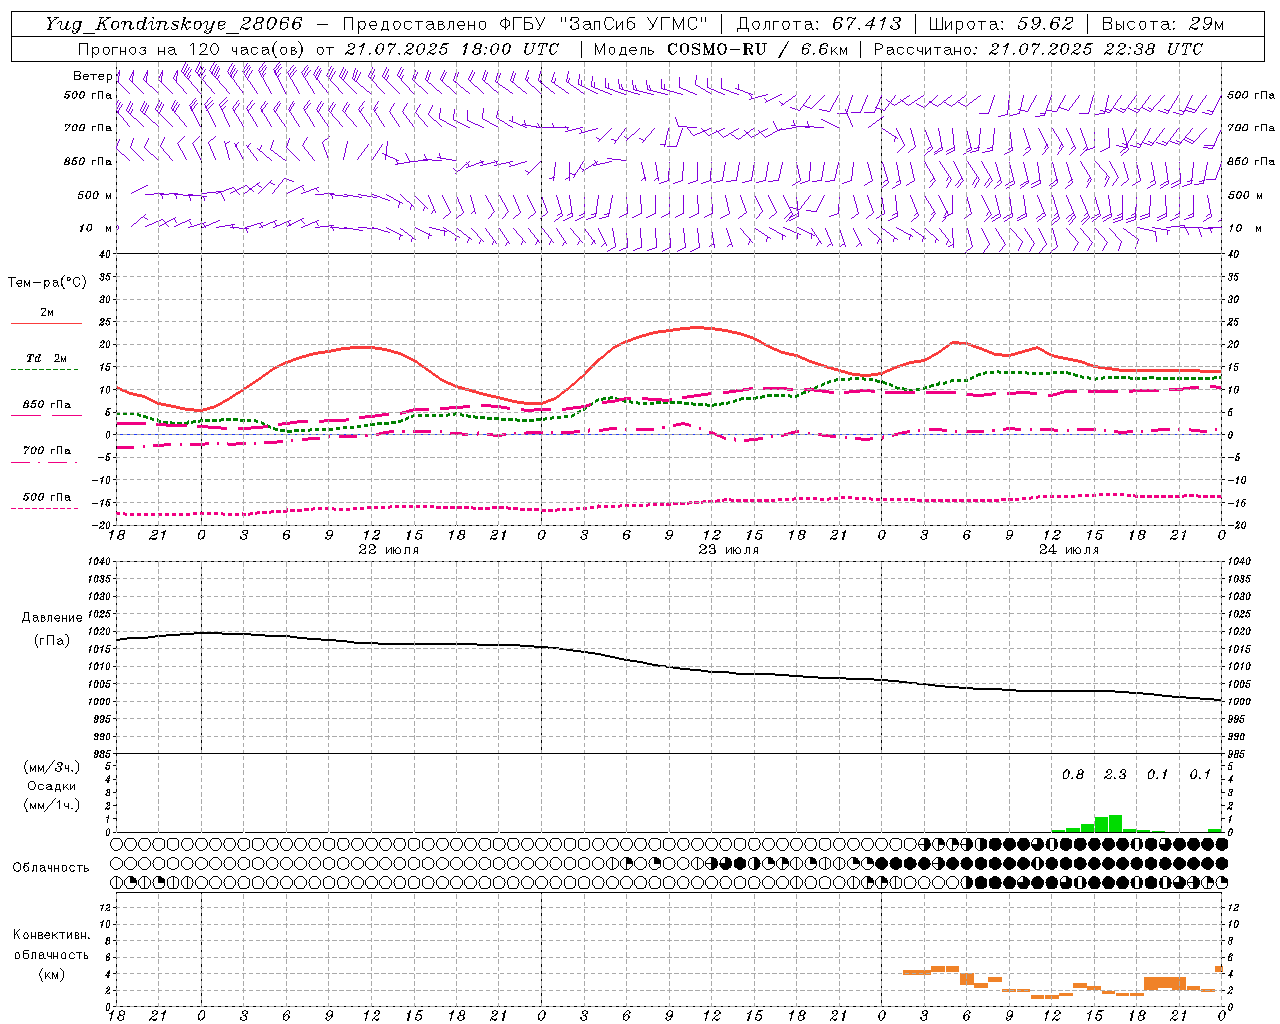Click the 0.8 three-hour precipitation total

pos(1073,775)
